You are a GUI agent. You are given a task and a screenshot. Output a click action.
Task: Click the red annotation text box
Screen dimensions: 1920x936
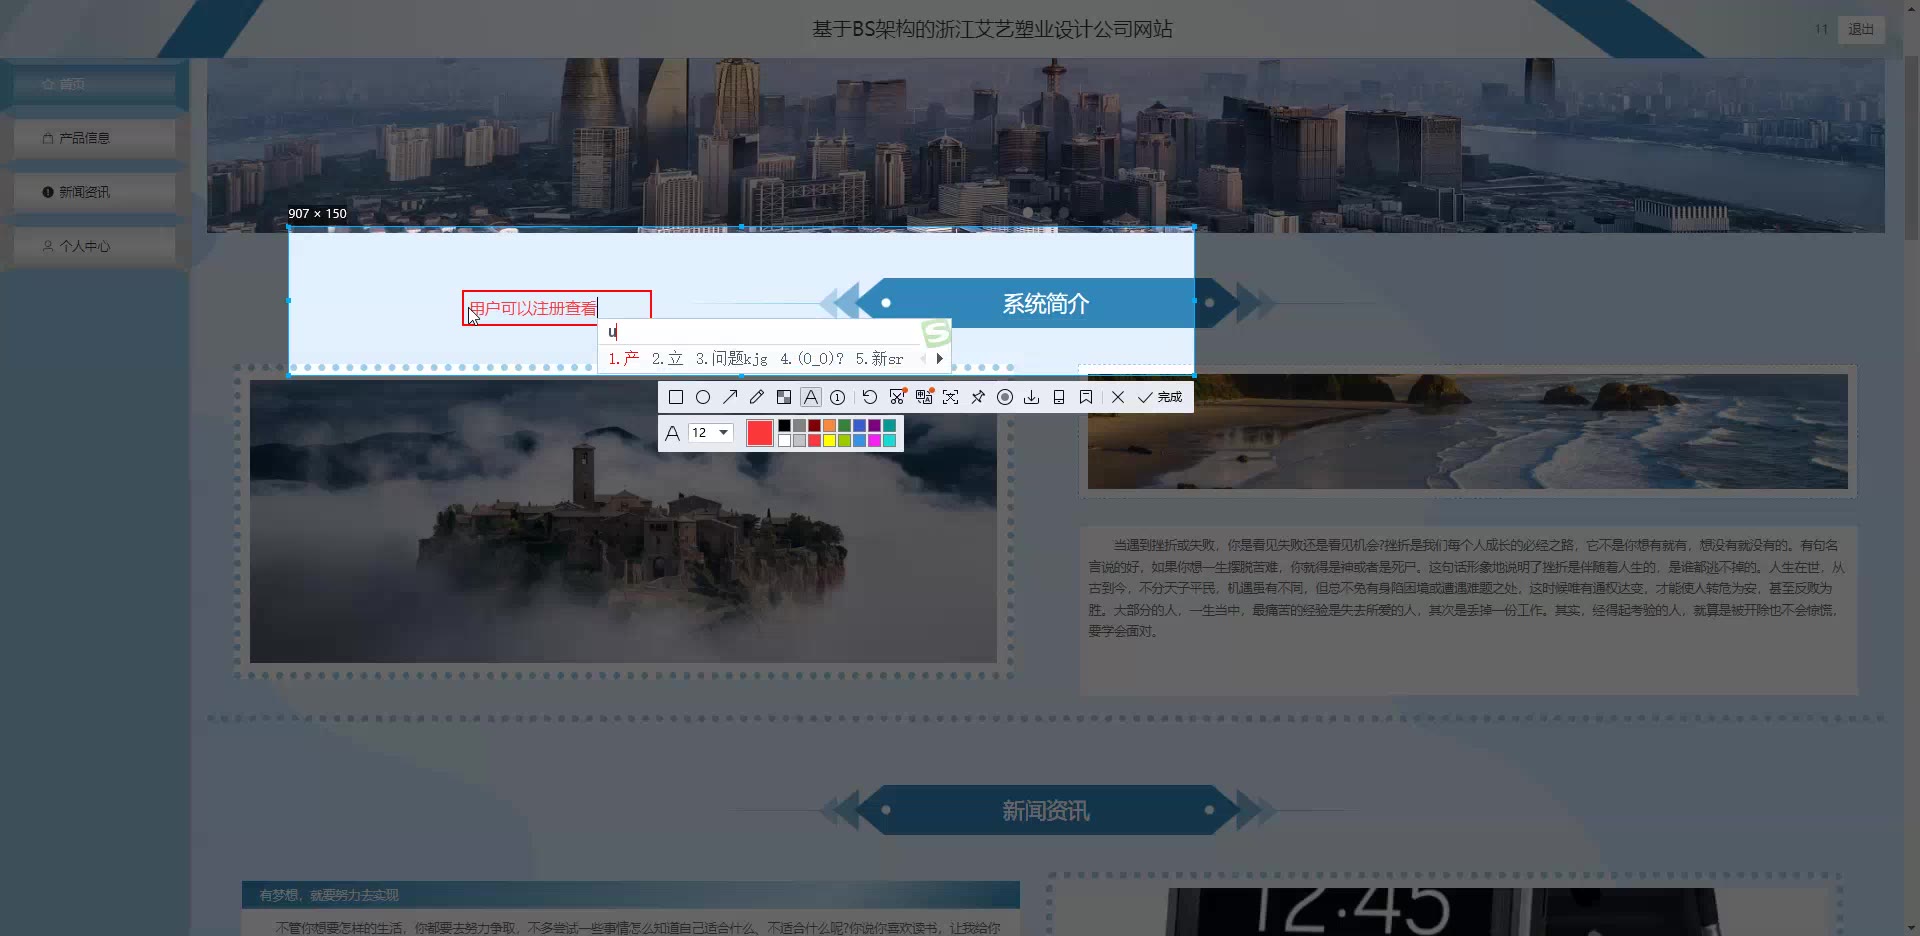(556, 308)
